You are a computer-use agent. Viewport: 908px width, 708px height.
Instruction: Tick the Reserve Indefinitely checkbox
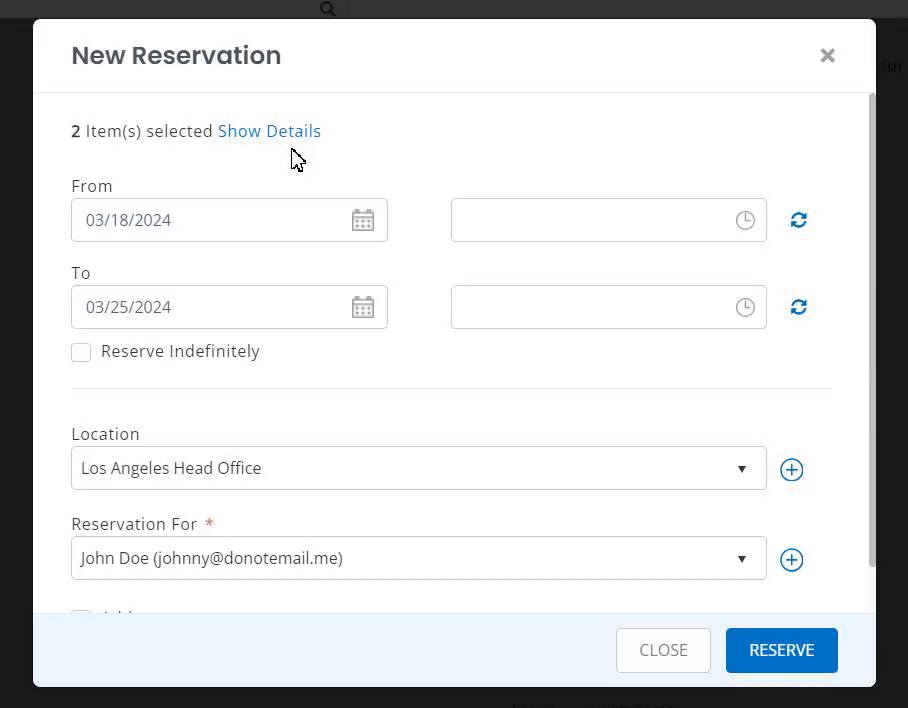[x=81, y=352]
